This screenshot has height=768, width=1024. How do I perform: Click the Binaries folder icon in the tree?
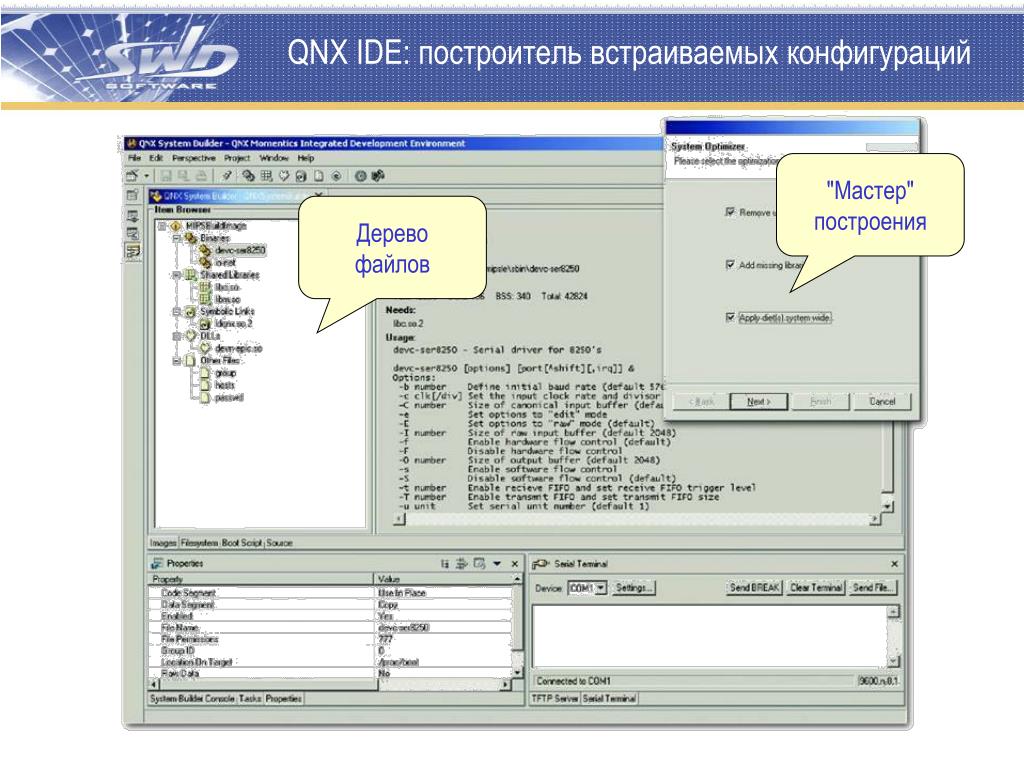pos(191,238)
